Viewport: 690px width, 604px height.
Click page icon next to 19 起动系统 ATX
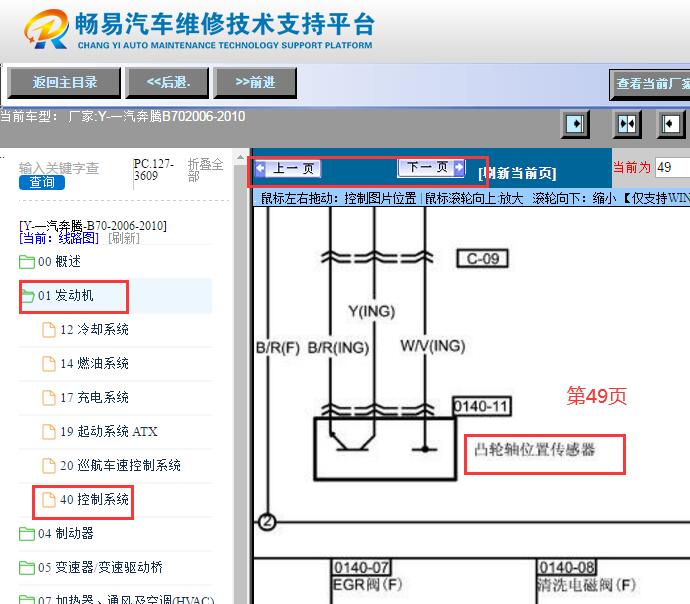[x=48, y=432]
